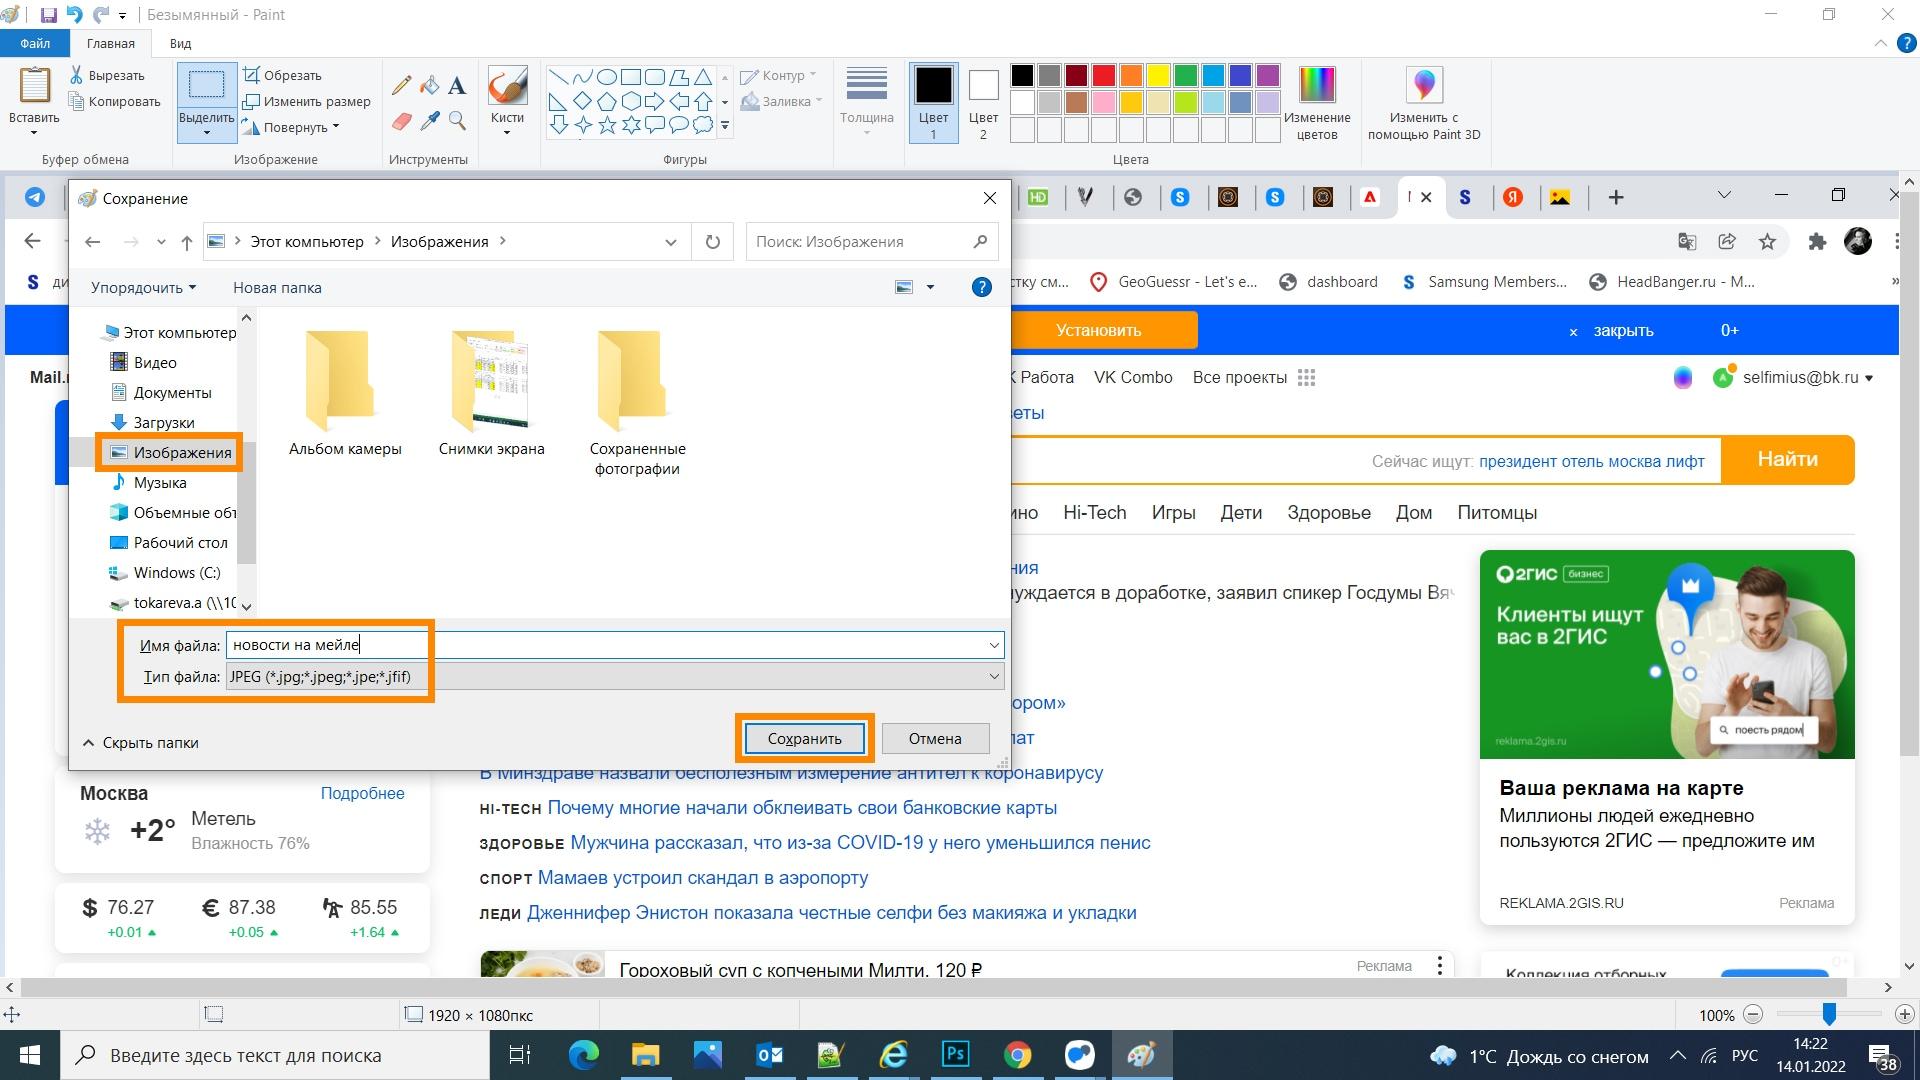Click the Windows Start button

(x=30, y=1055)
